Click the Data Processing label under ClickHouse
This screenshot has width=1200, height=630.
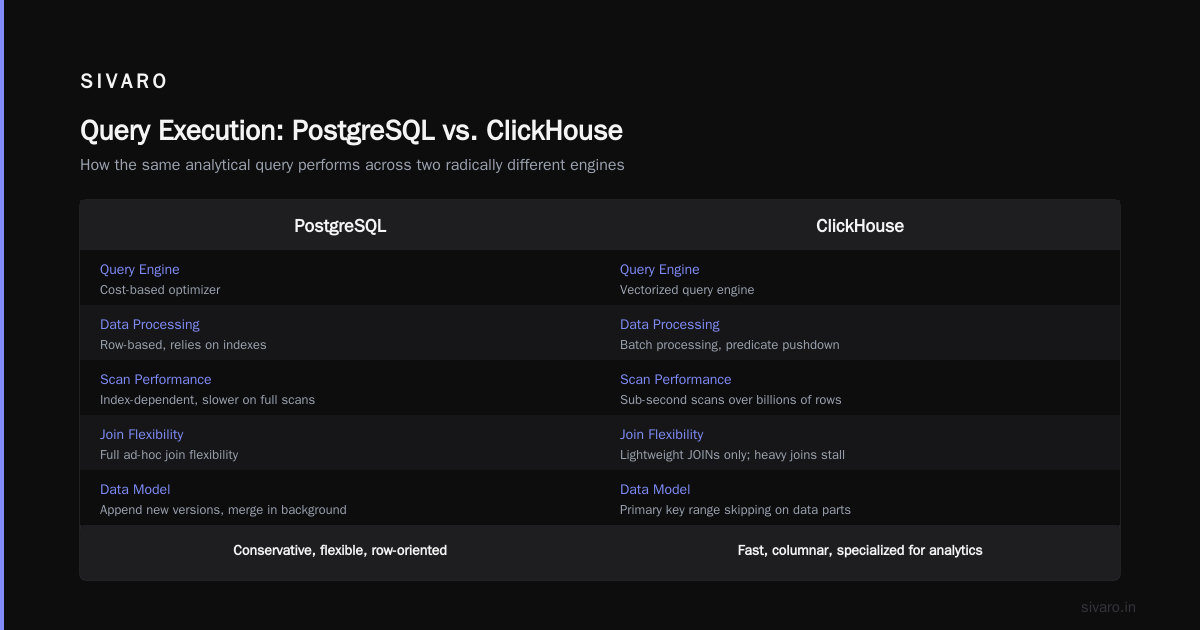(x=670, y=325)
